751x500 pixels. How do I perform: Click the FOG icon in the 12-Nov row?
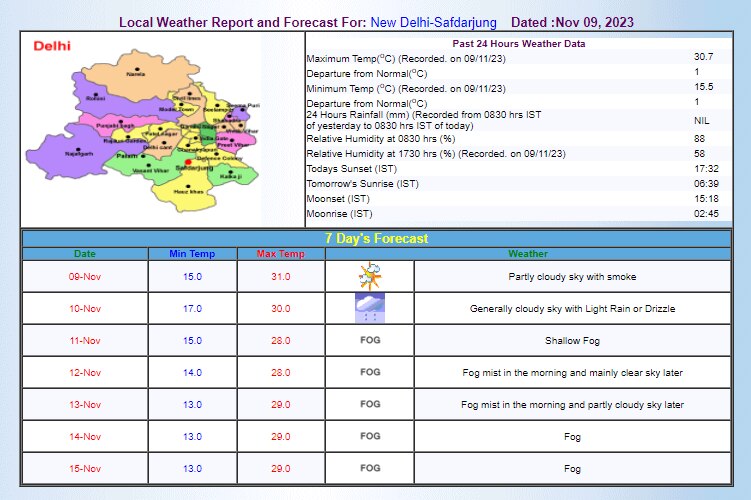pos(370,372)
